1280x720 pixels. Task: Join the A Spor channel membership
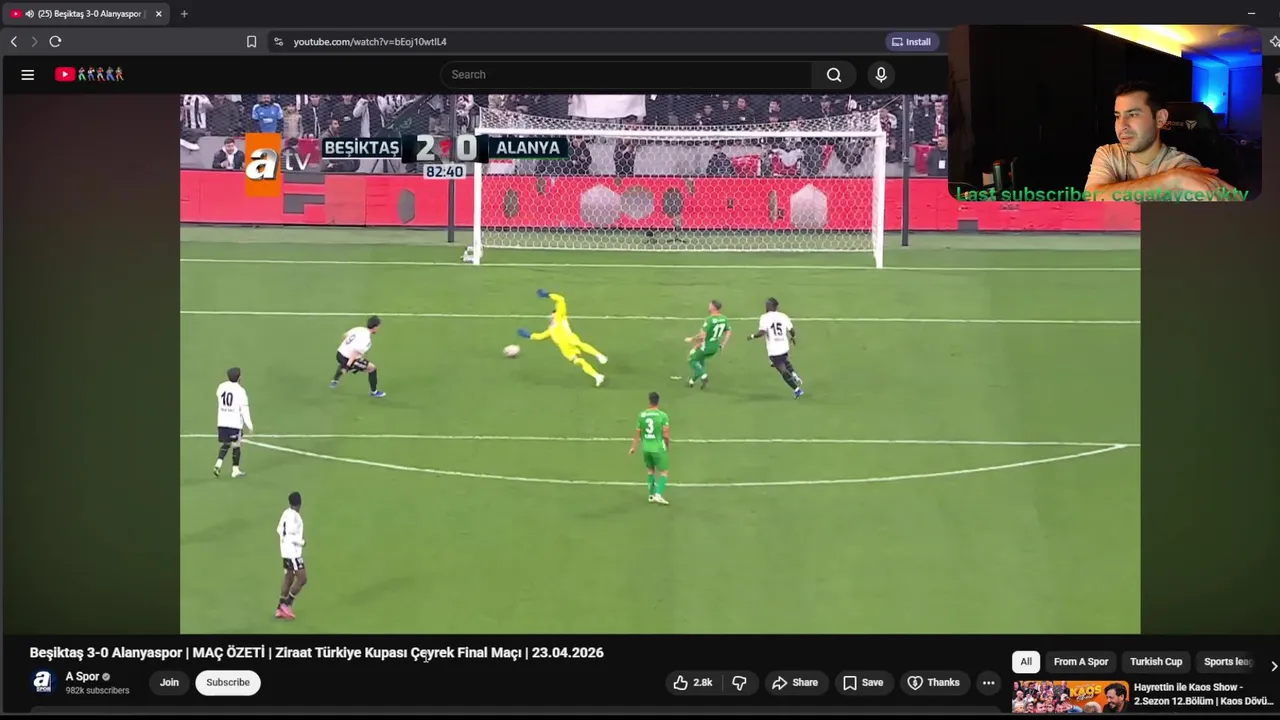coord(169,683)
